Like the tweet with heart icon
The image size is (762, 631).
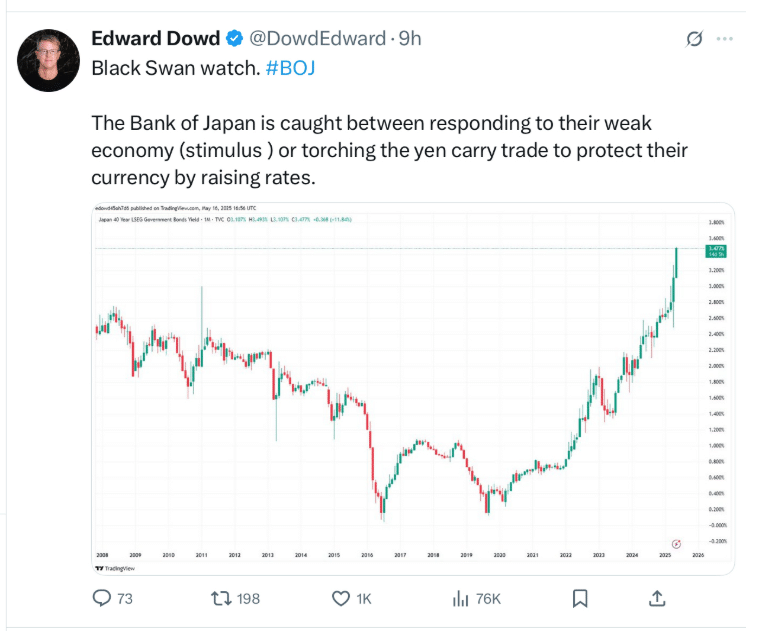click(x=338, y=598)
